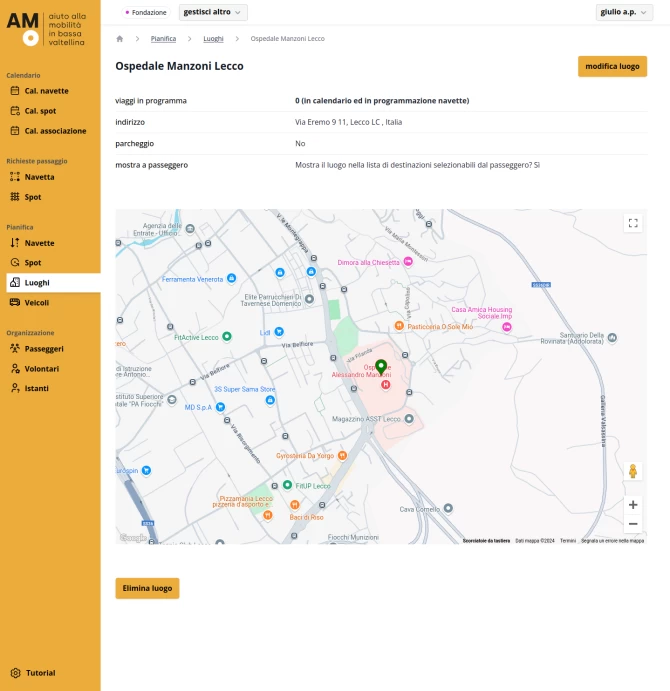Go to Passeggeri section
Screen dimensions: 670x691
[44, 349]
